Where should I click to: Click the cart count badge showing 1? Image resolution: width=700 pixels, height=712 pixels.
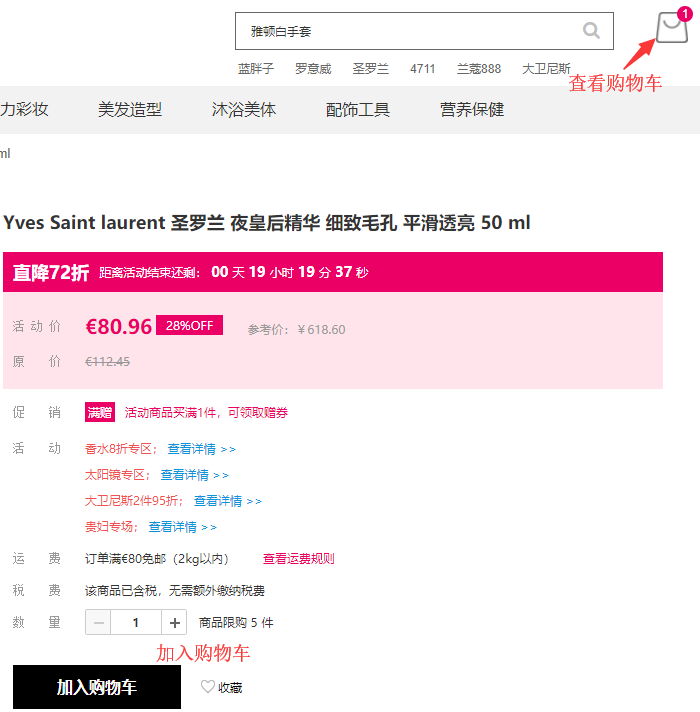click(685, 14)
